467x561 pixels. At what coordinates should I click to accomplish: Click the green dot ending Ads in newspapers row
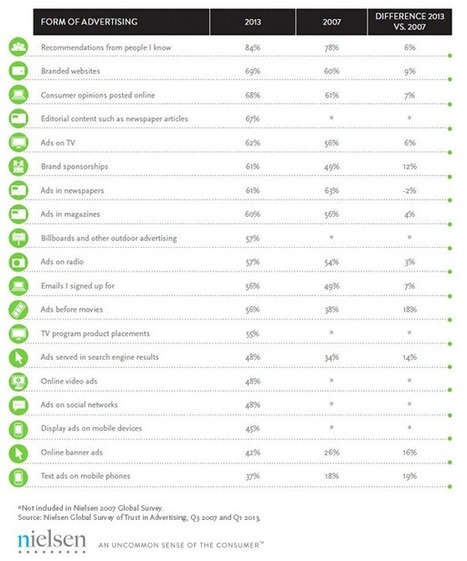450,200
